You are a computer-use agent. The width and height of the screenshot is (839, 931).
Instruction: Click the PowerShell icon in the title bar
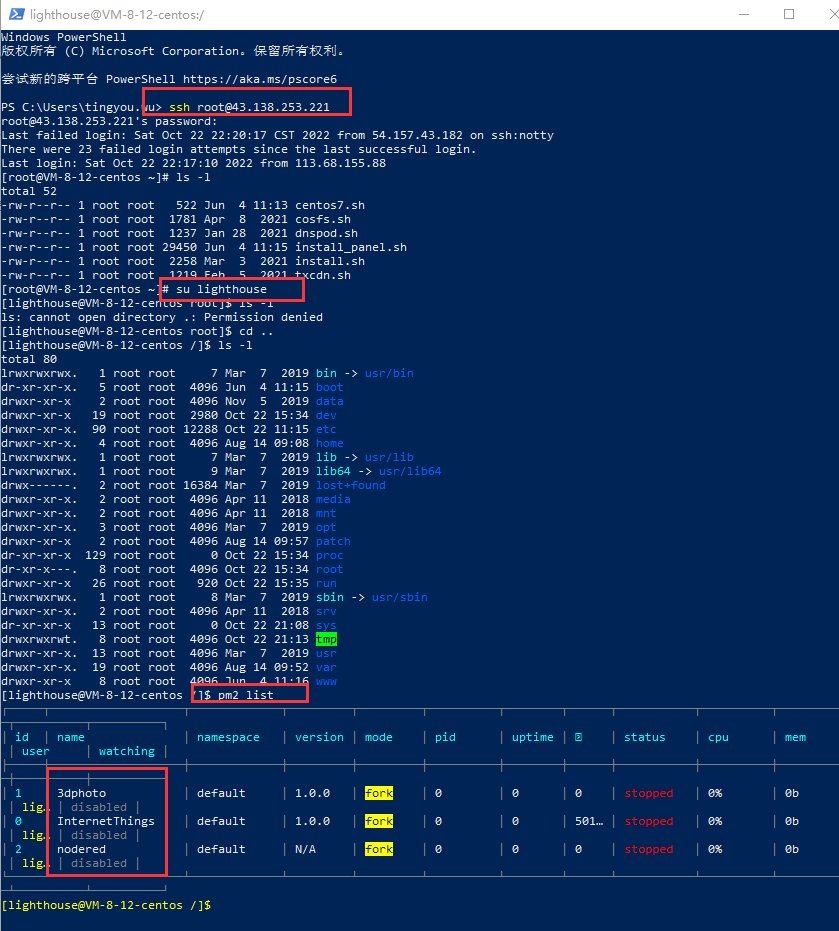pos(17,14)
